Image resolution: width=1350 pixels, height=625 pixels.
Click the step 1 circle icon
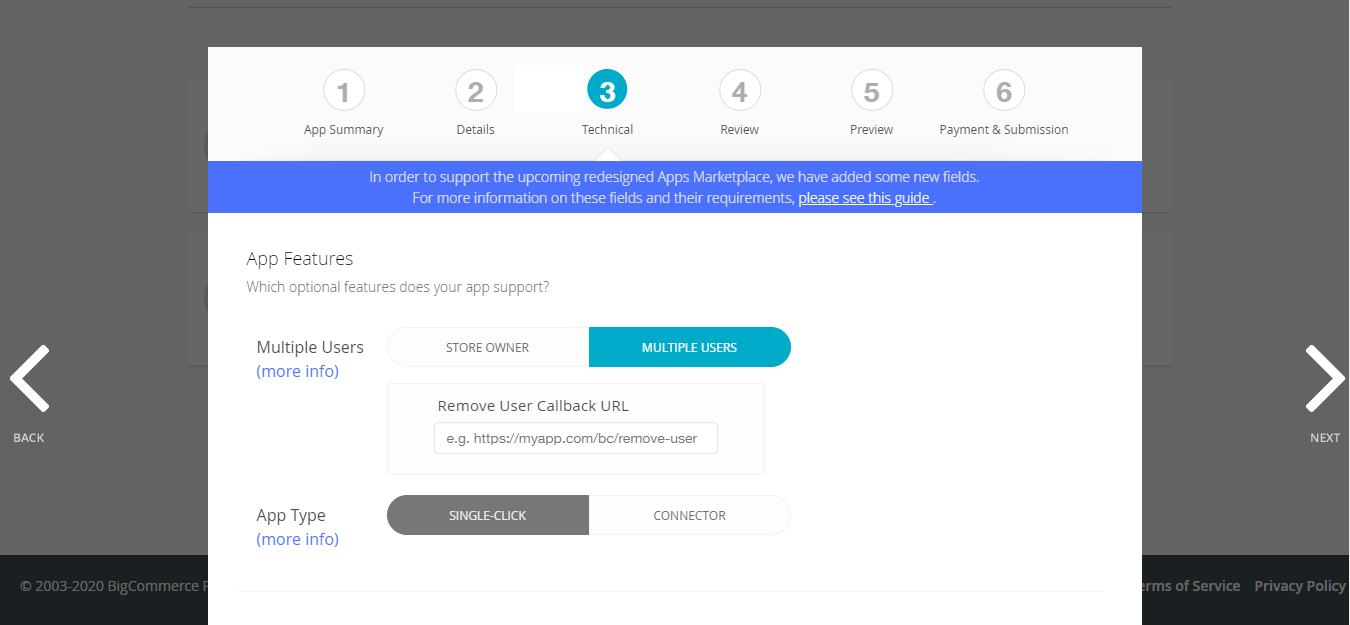(x=344, y=92)
